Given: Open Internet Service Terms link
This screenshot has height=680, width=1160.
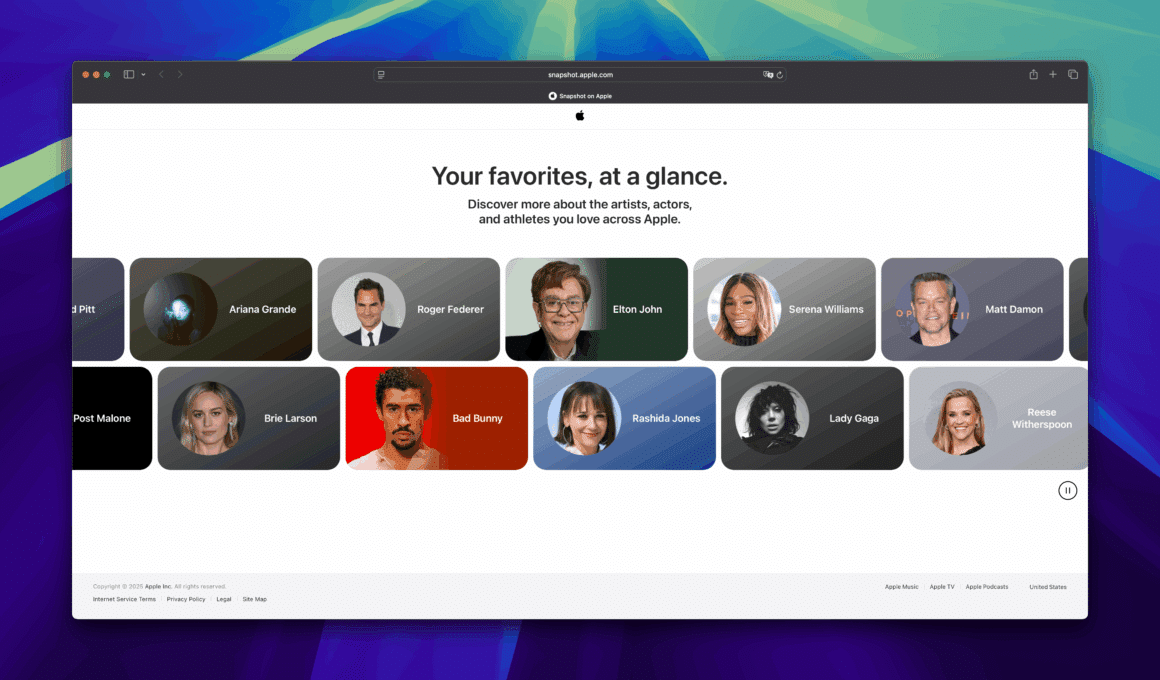Looking at the screenshot, I should coord(124,599).
